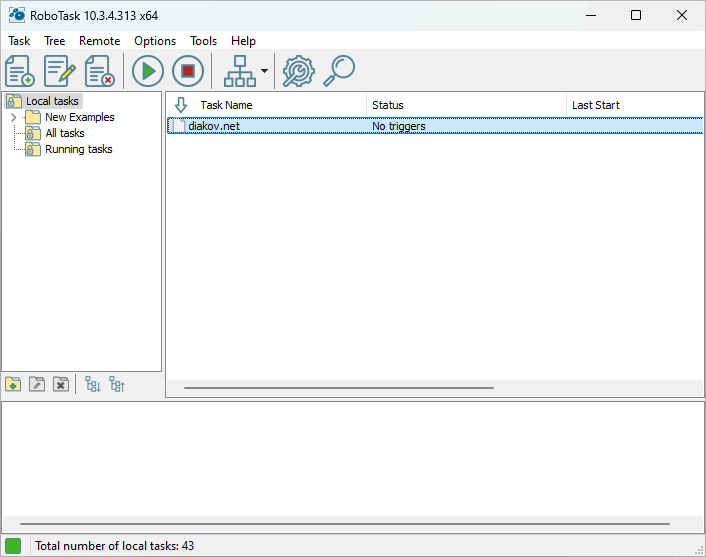706x557 pixels.
Task: Open dropdown arrow beside hierarchy icon
Action: point(265,71)
